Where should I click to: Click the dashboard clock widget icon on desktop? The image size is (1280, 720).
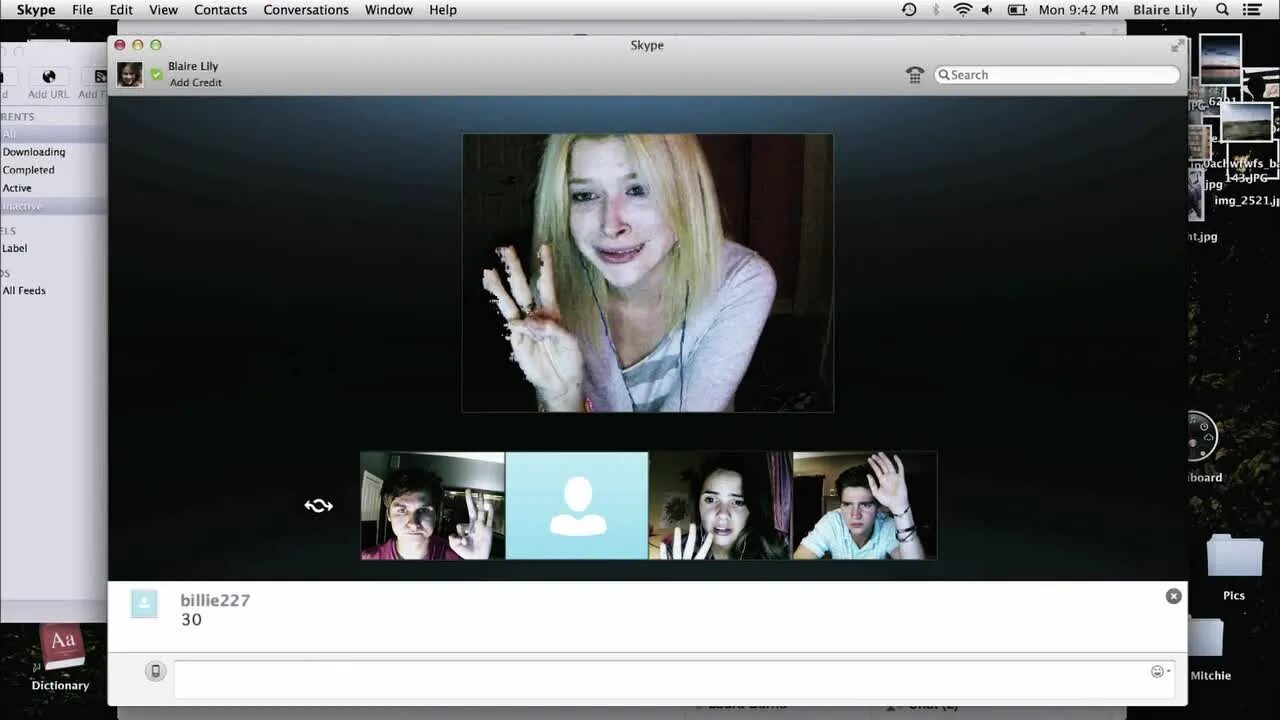[1202, 437]
